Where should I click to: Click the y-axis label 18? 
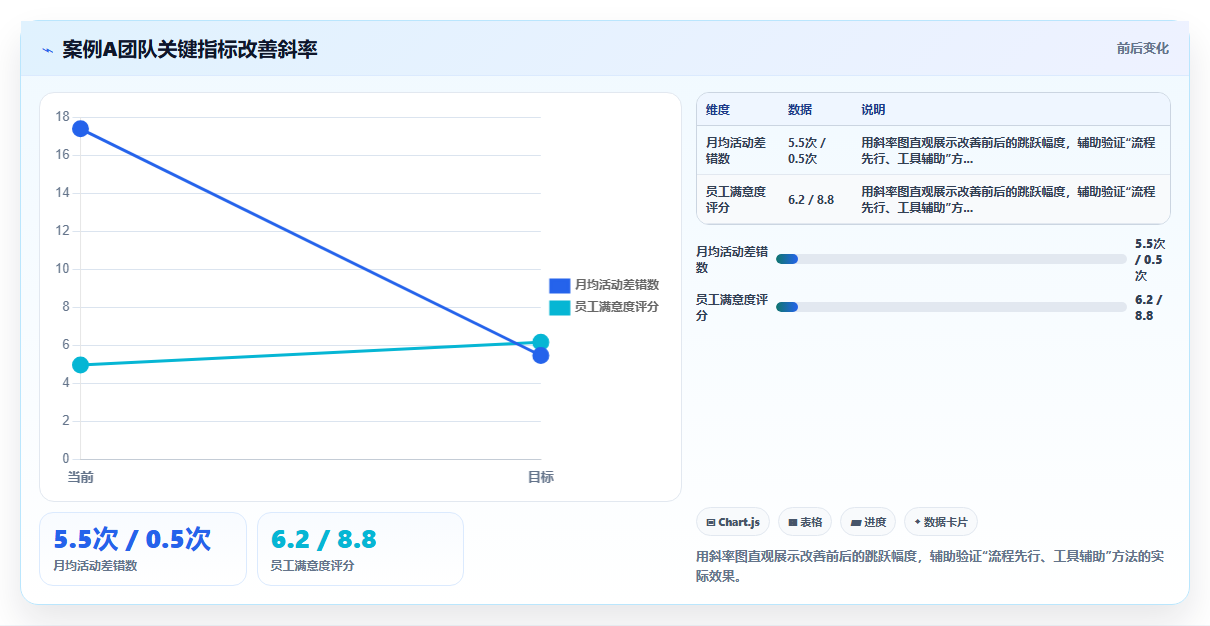pos(62,117)
